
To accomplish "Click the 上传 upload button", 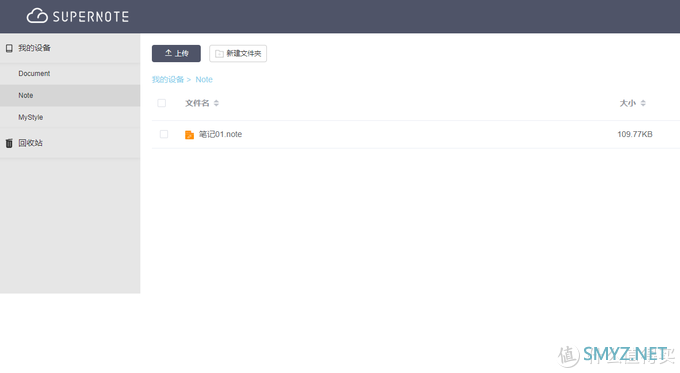I will click(x=176, y=53).
